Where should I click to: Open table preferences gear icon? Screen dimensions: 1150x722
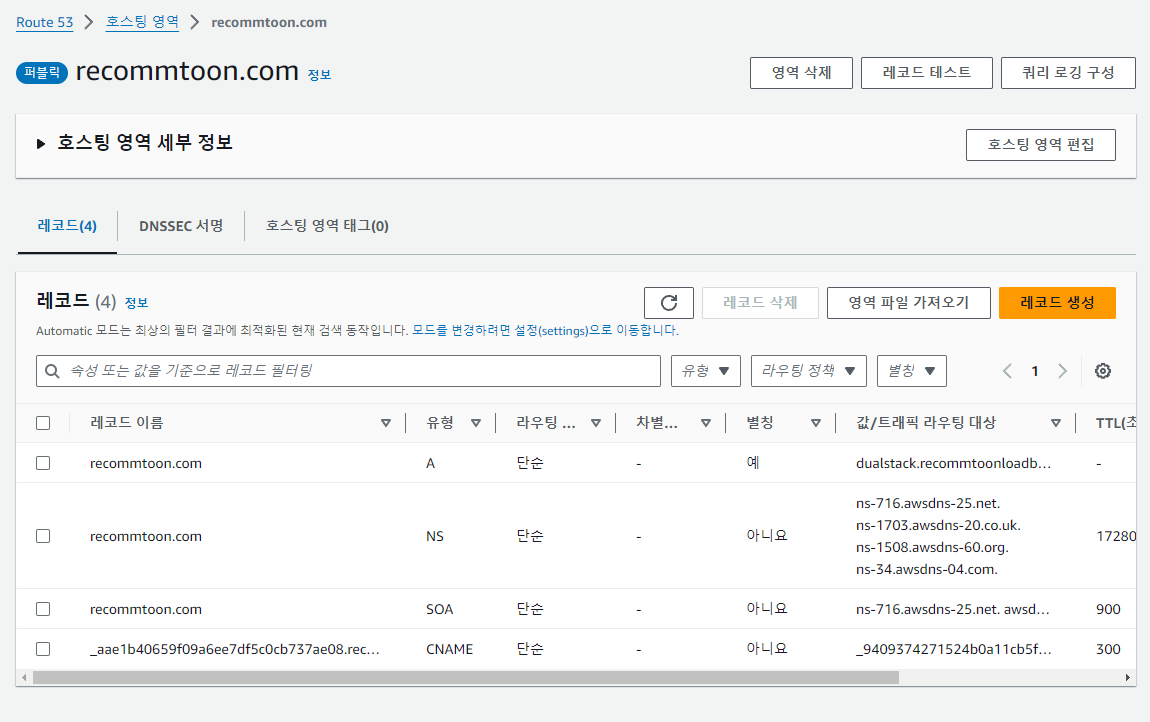[x=1102, y=371]
